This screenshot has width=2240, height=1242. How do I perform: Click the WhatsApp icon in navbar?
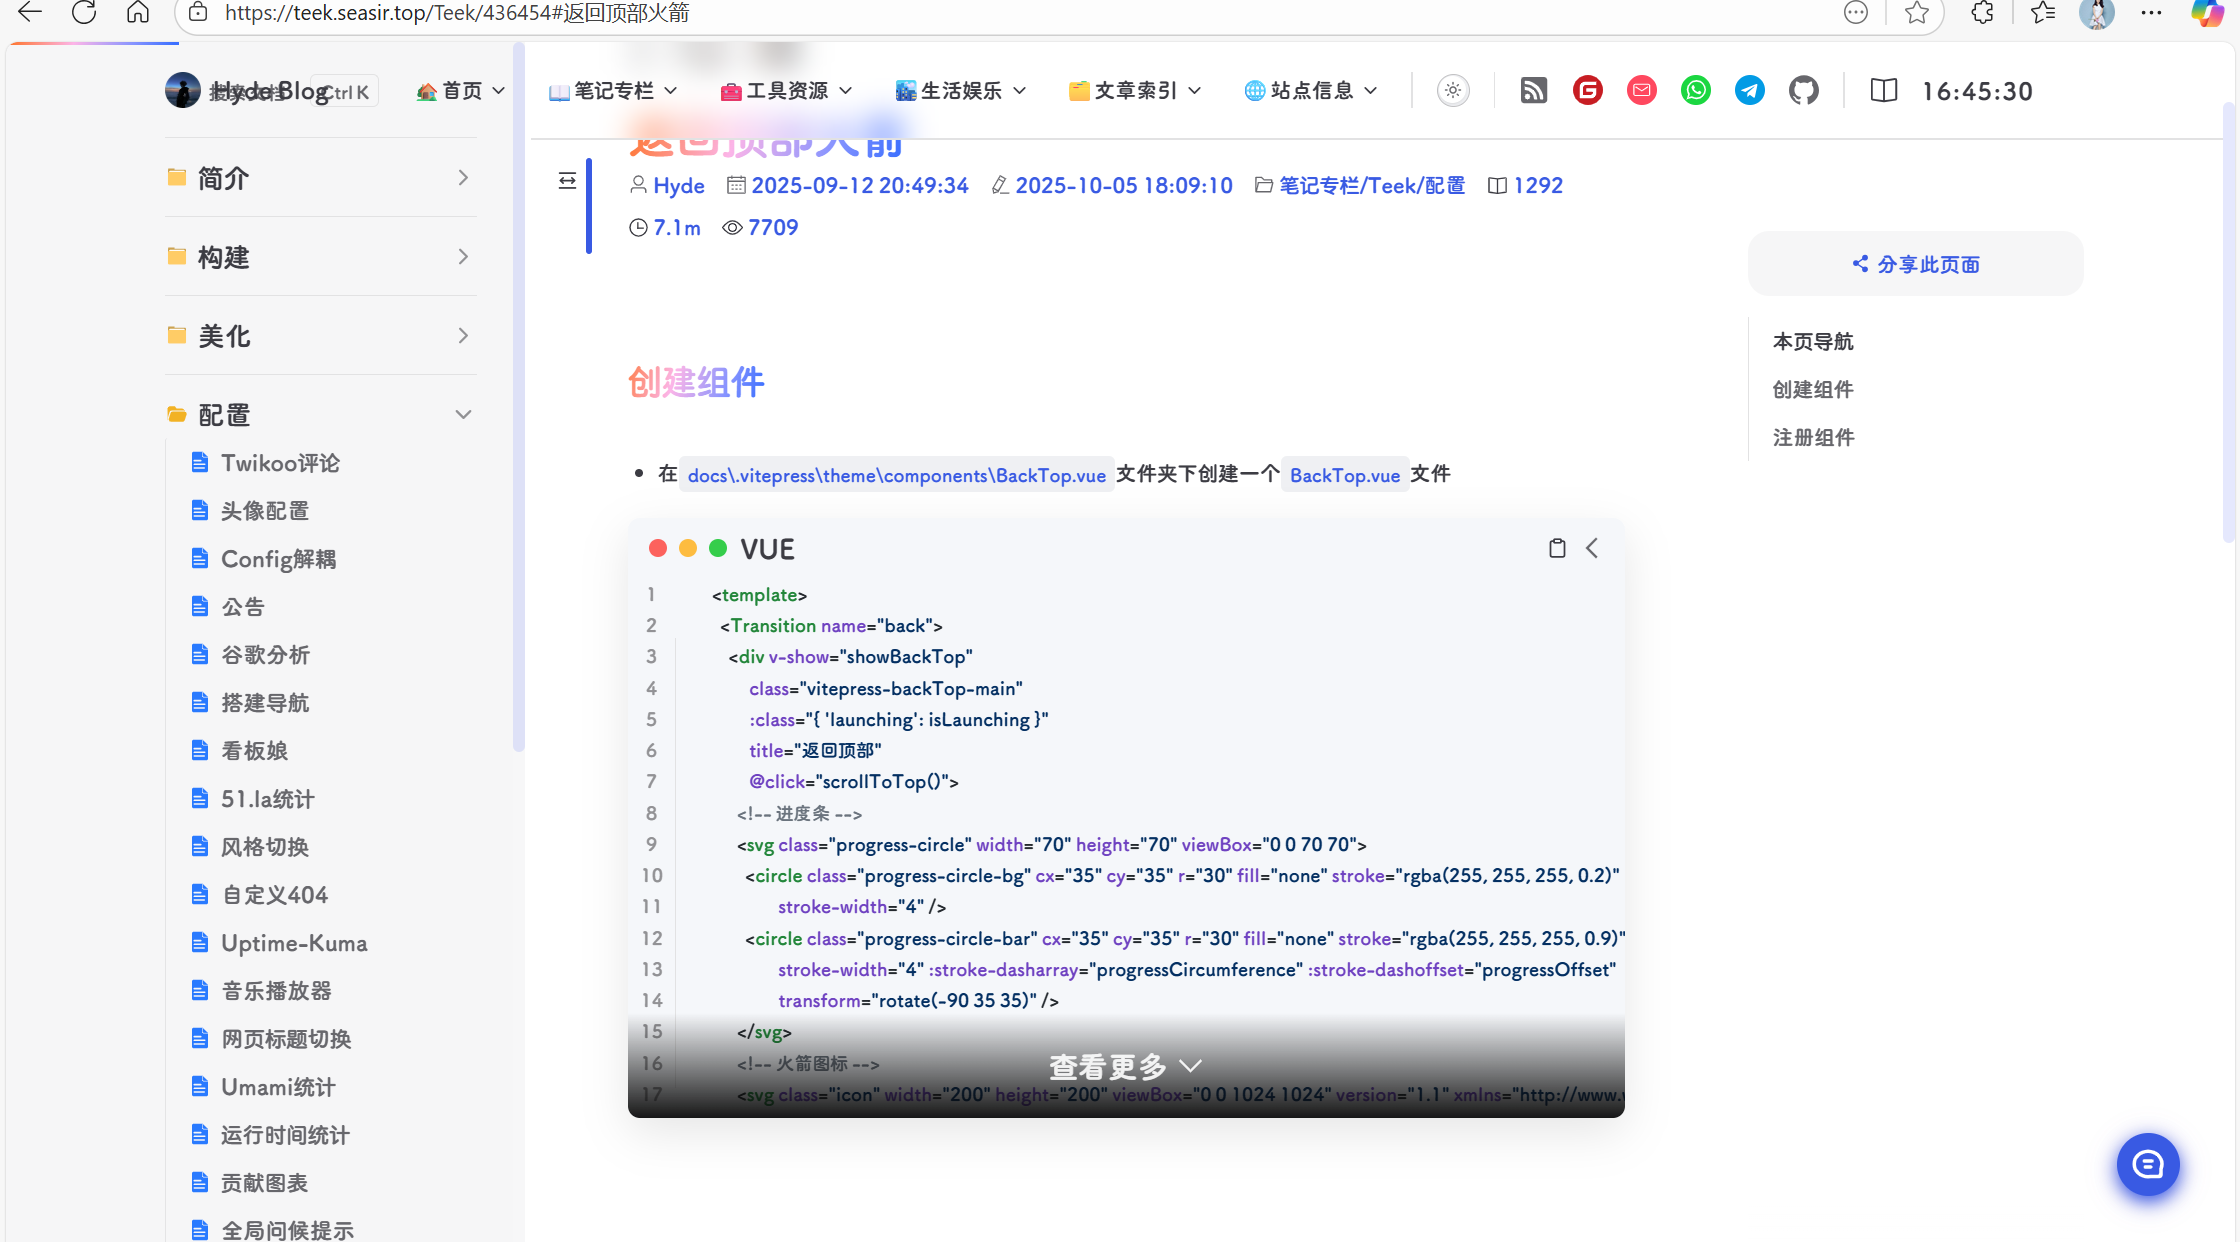click(1695, 91)
